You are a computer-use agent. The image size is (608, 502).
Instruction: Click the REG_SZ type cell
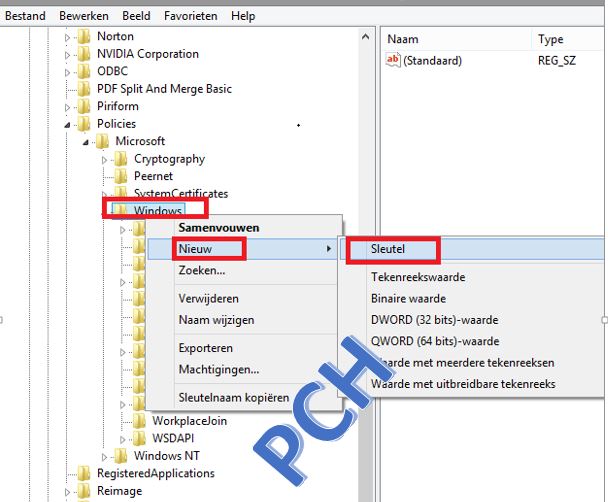point(557,61)
